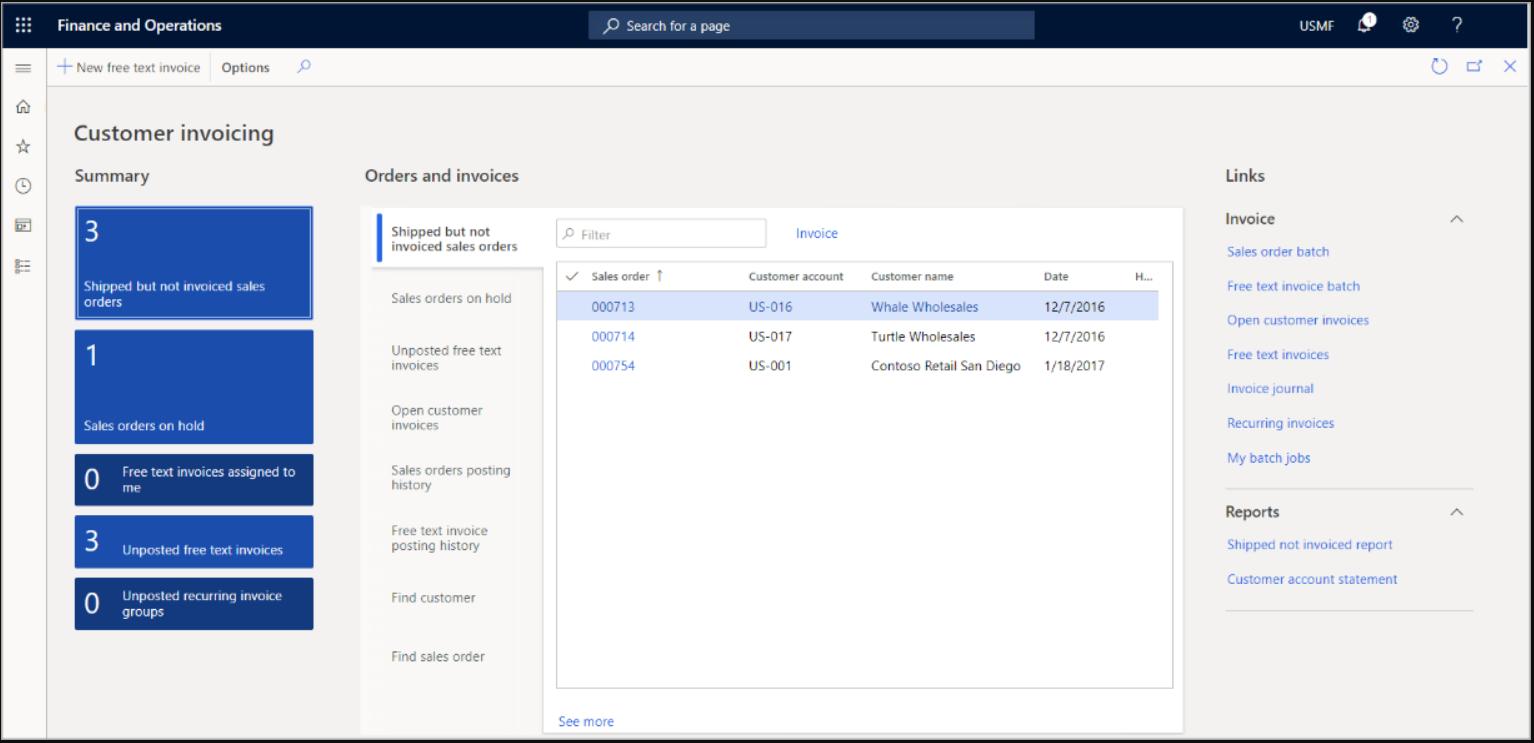Screen dimensions: 1534x743
Task: Open customer account US-016
Action: pyautogui.click(x=770, y=307)
